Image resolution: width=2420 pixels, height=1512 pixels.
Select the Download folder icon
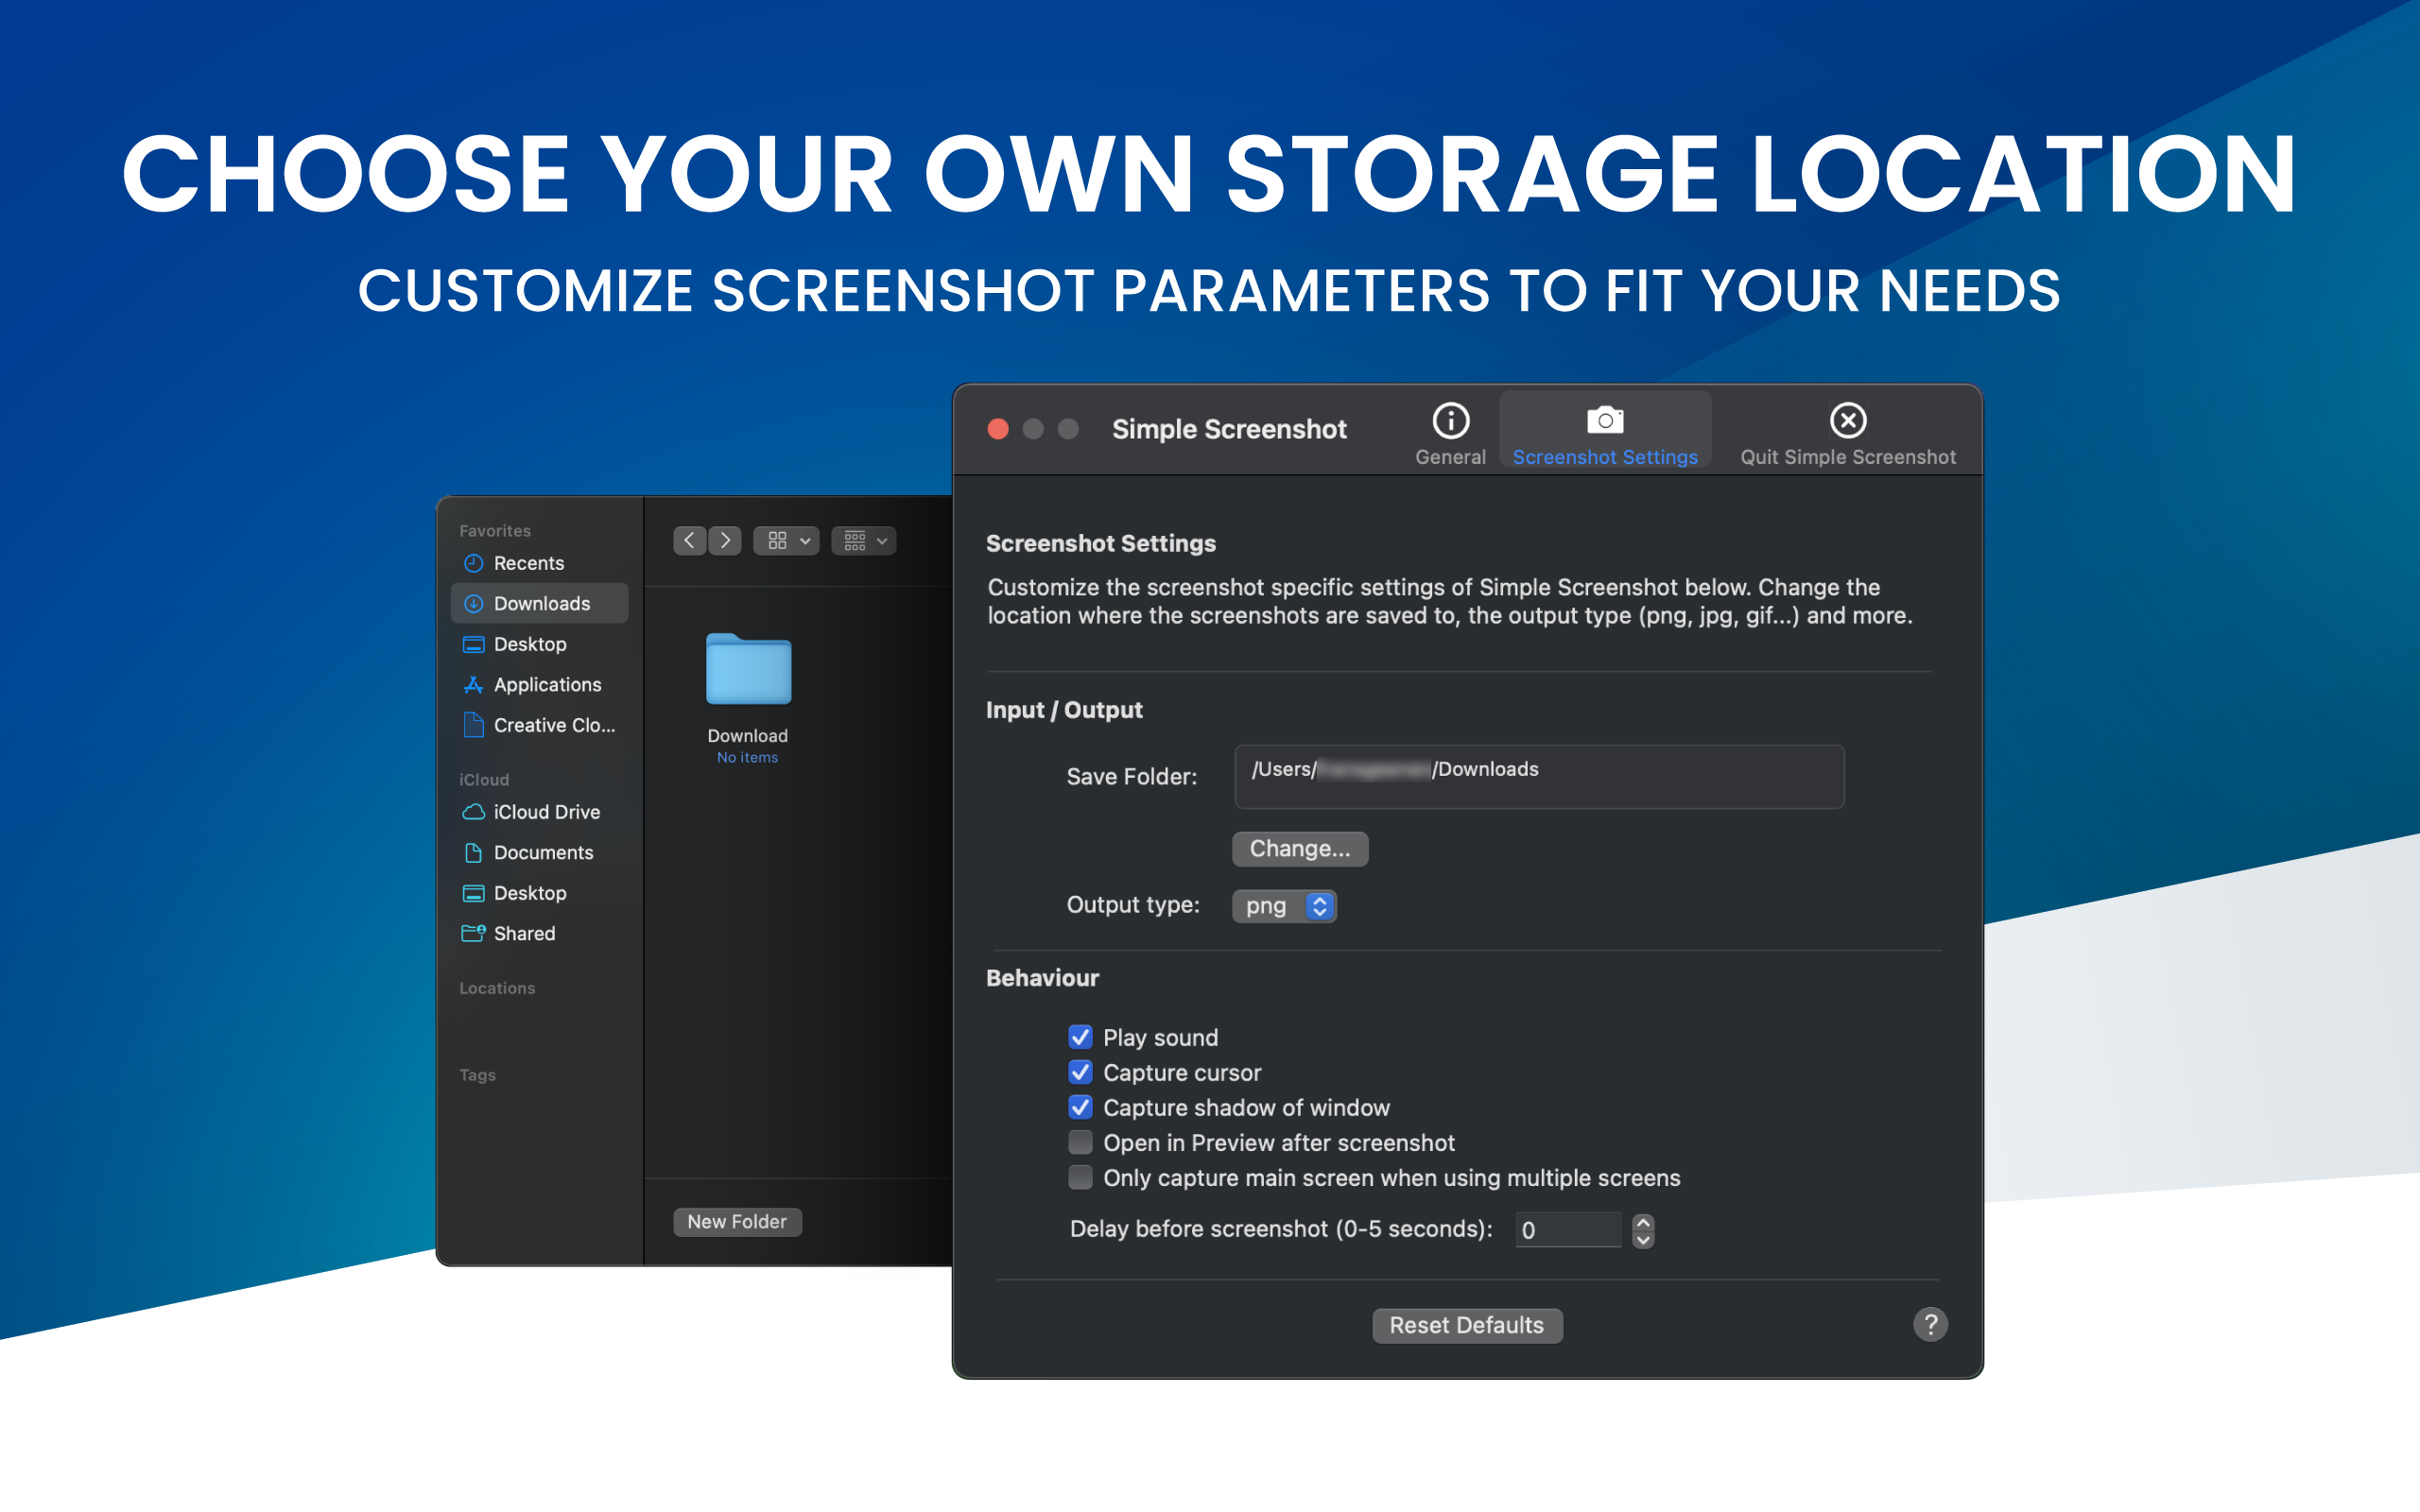point(748,670)
